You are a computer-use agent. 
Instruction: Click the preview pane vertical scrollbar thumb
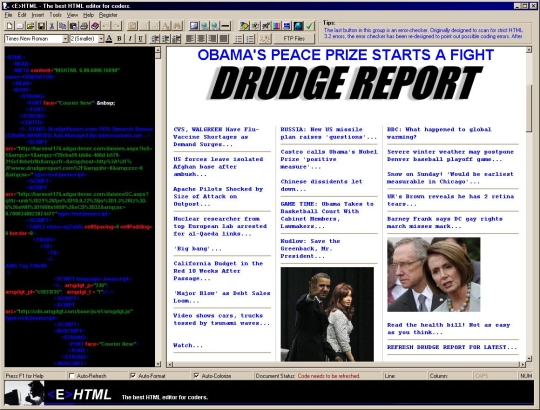pyautogui.click(x=529, y=108)
